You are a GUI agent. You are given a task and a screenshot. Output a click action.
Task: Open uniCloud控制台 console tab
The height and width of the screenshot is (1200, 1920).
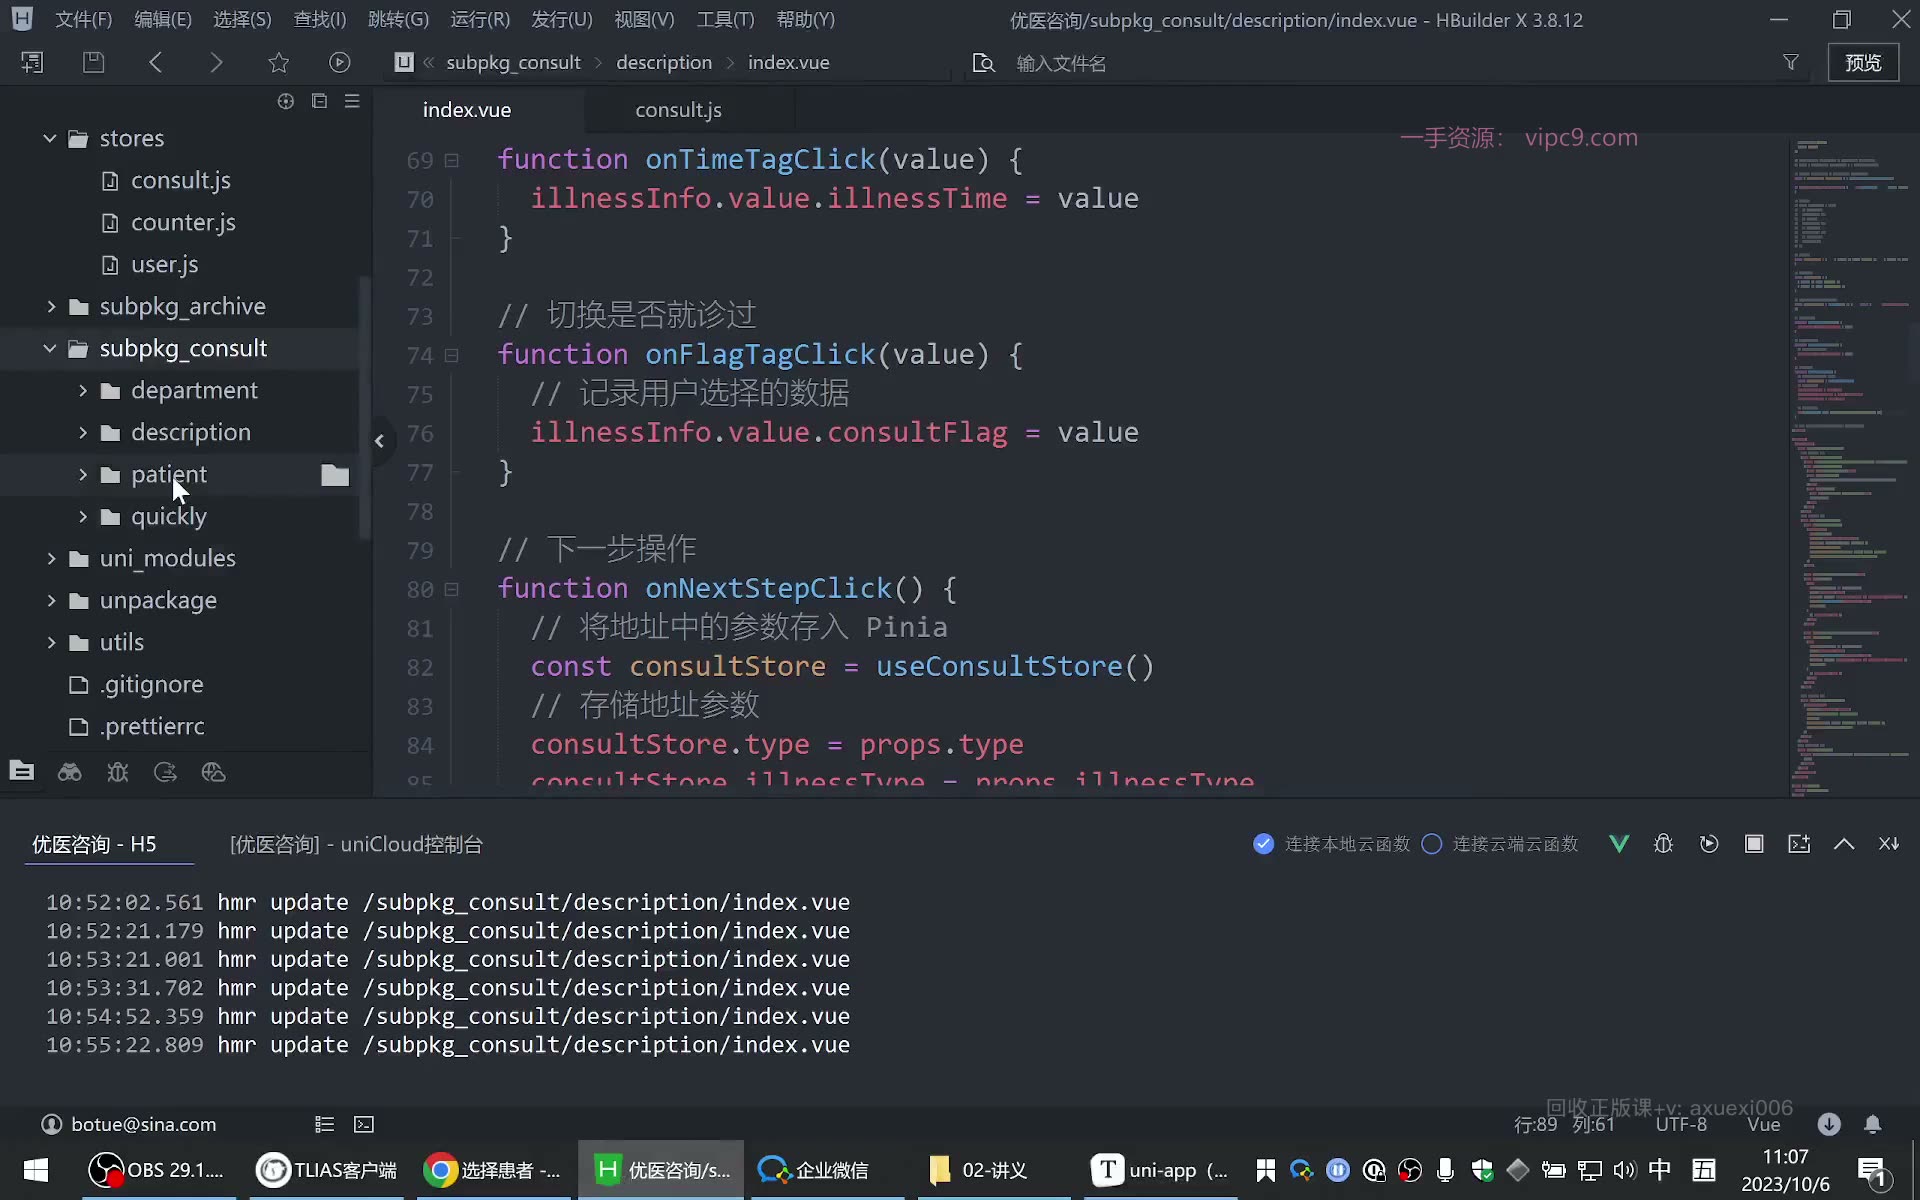coord(356,844)
